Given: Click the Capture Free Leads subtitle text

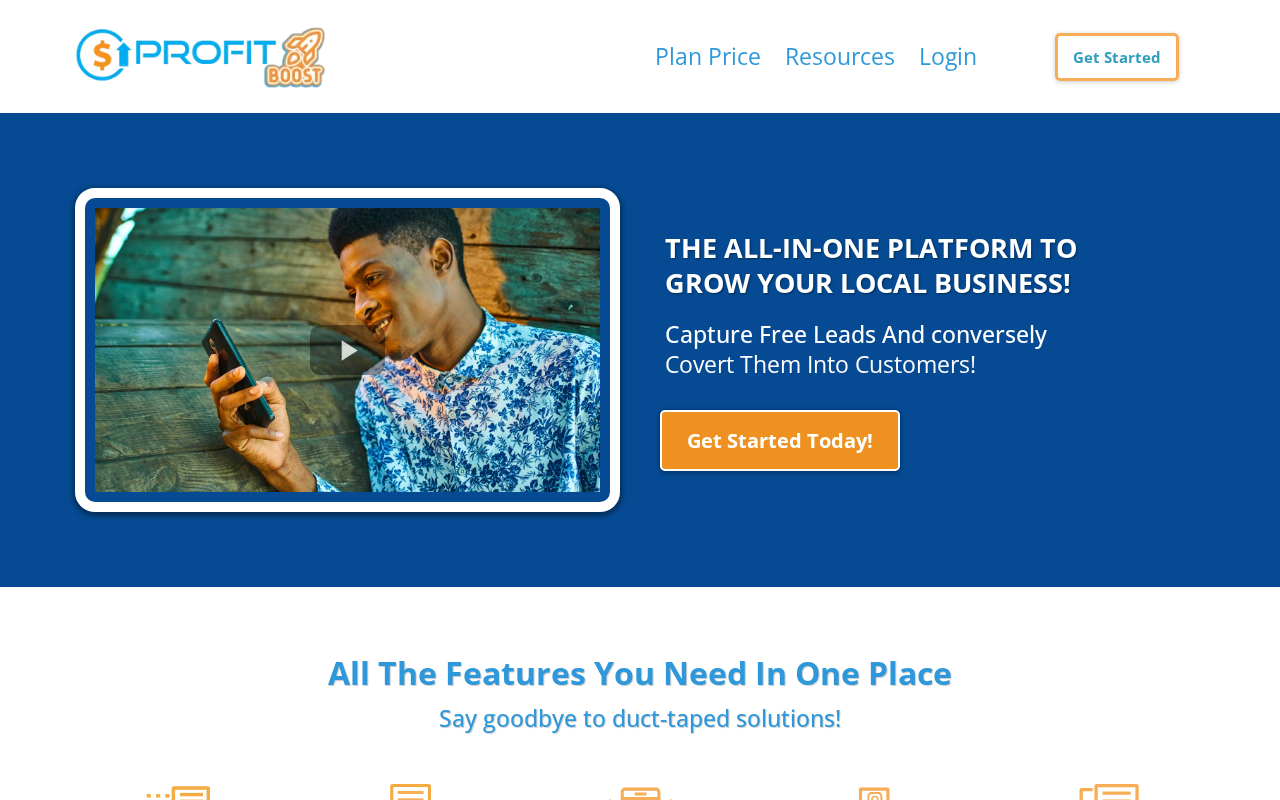Looking at the screenshot, I should click(856, 349).
